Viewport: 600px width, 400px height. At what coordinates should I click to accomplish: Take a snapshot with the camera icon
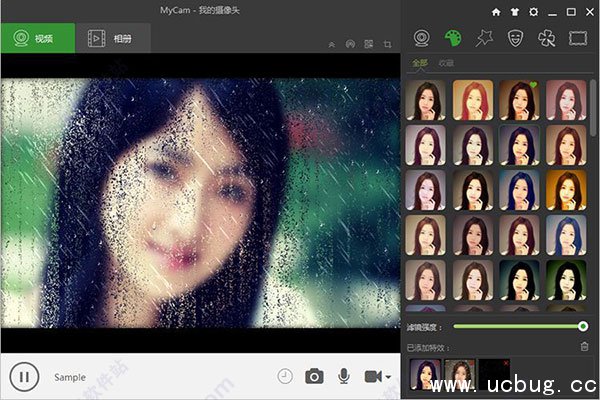click(314, 376)
